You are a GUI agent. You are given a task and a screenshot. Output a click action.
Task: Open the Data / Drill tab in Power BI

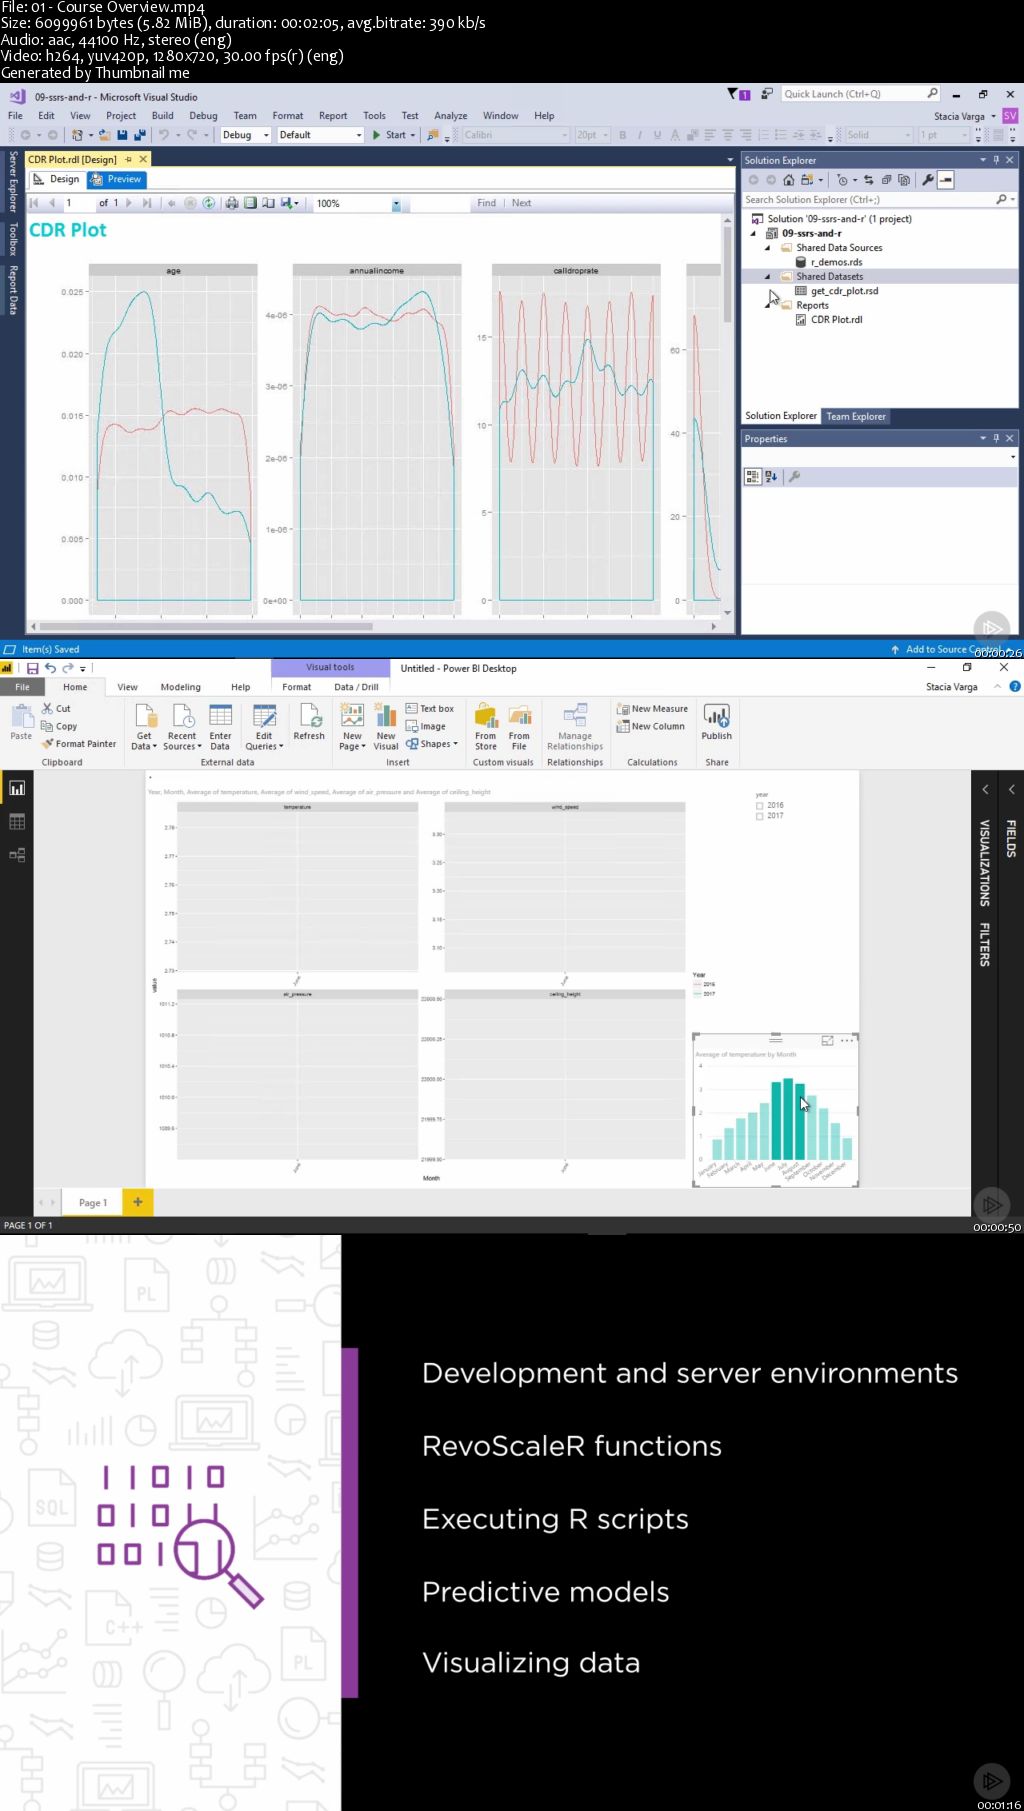click(x=356, y=687)
